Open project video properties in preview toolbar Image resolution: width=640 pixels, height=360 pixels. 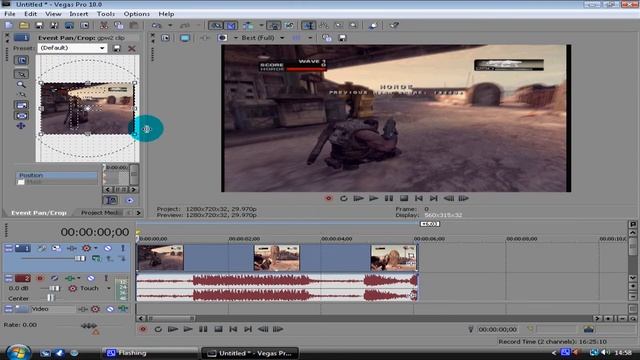165,38
